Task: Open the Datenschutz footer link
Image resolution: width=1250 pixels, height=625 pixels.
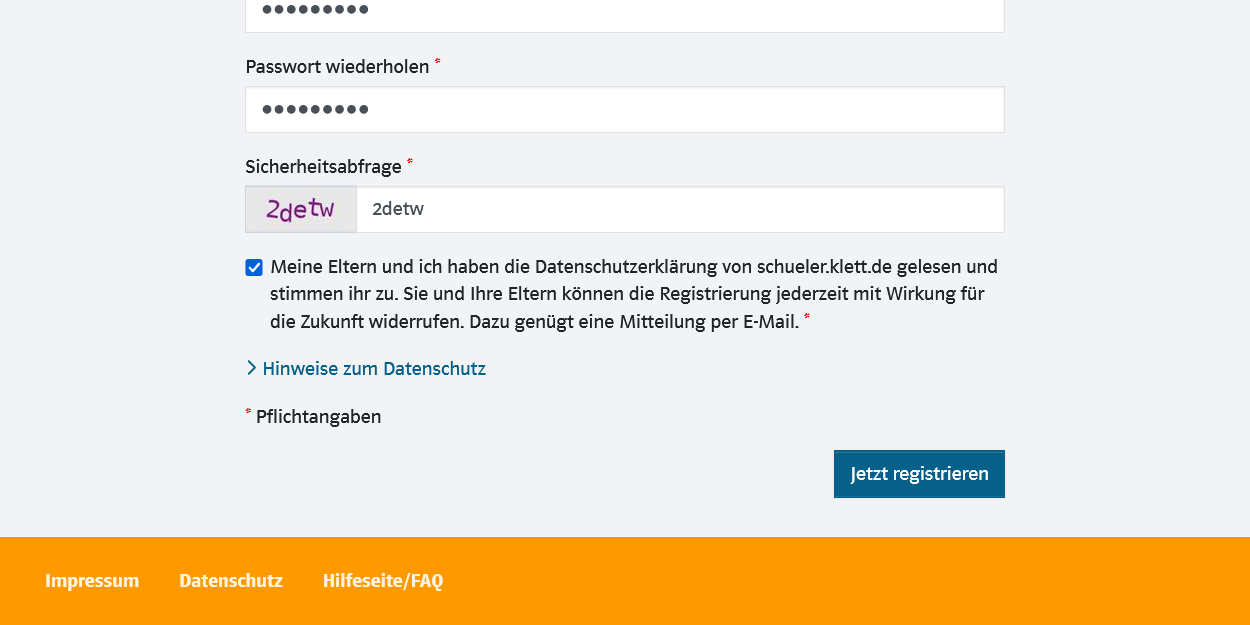Action: [231, 581]
